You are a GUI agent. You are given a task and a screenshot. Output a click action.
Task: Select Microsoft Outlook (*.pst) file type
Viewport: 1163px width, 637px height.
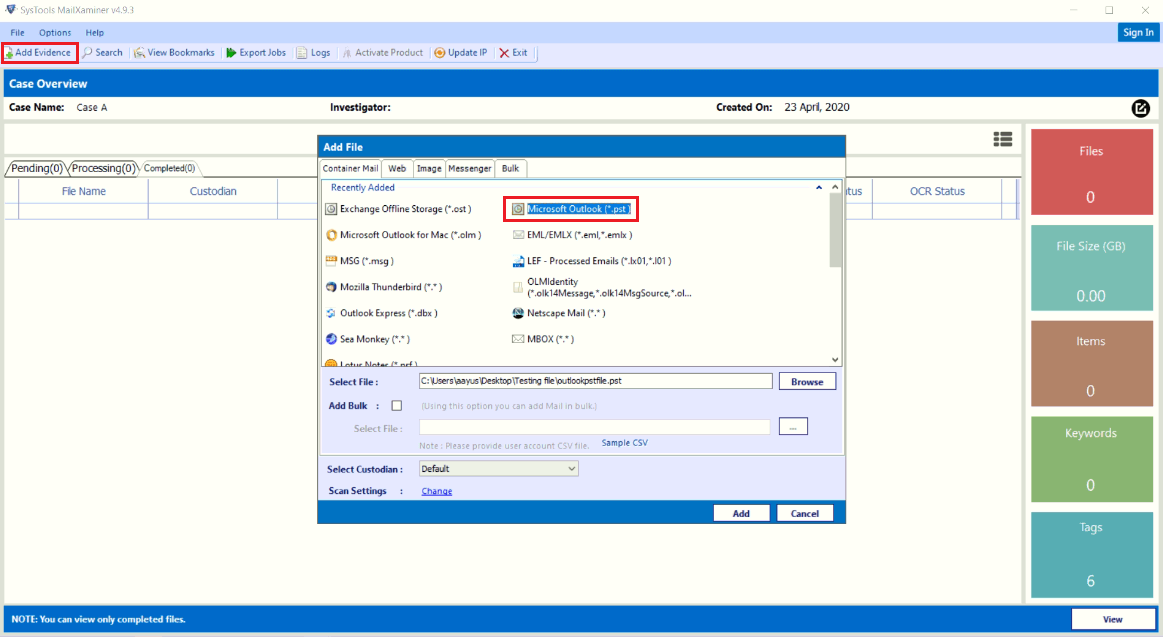pyautogui.click(x=571, y=209)
